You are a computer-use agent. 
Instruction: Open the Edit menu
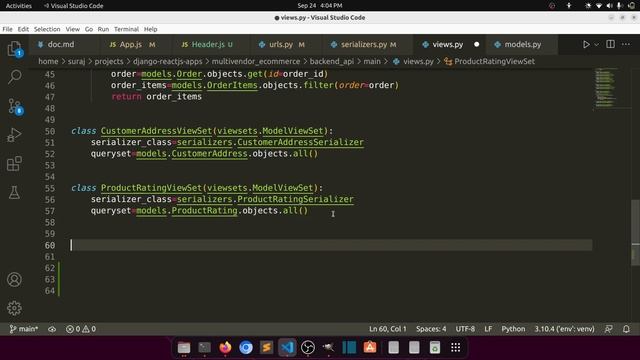point(23,29)
